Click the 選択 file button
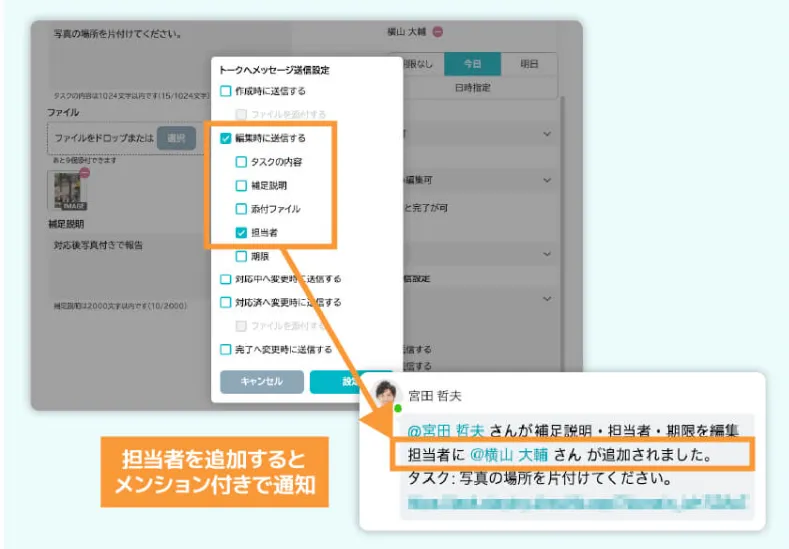The width and height of the screenshot is (789, 549). [x=176, y=138]
